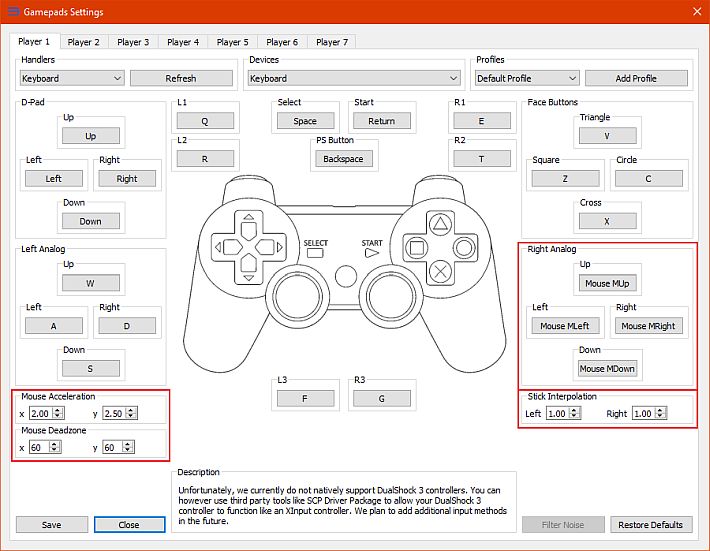Change the R3 binding G

pos(382,398)
